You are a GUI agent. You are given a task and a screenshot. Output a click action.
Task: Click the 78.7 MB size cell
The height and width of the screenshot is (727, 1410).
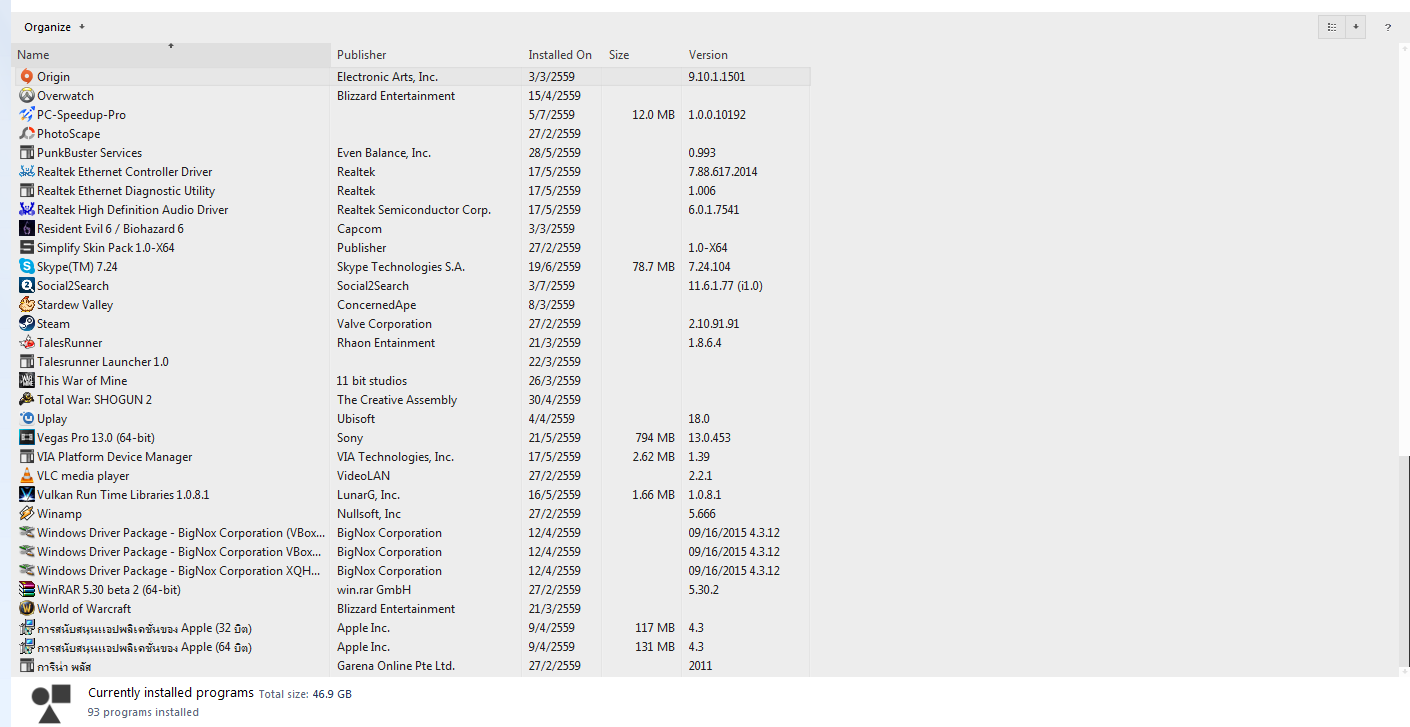(653, 267)
